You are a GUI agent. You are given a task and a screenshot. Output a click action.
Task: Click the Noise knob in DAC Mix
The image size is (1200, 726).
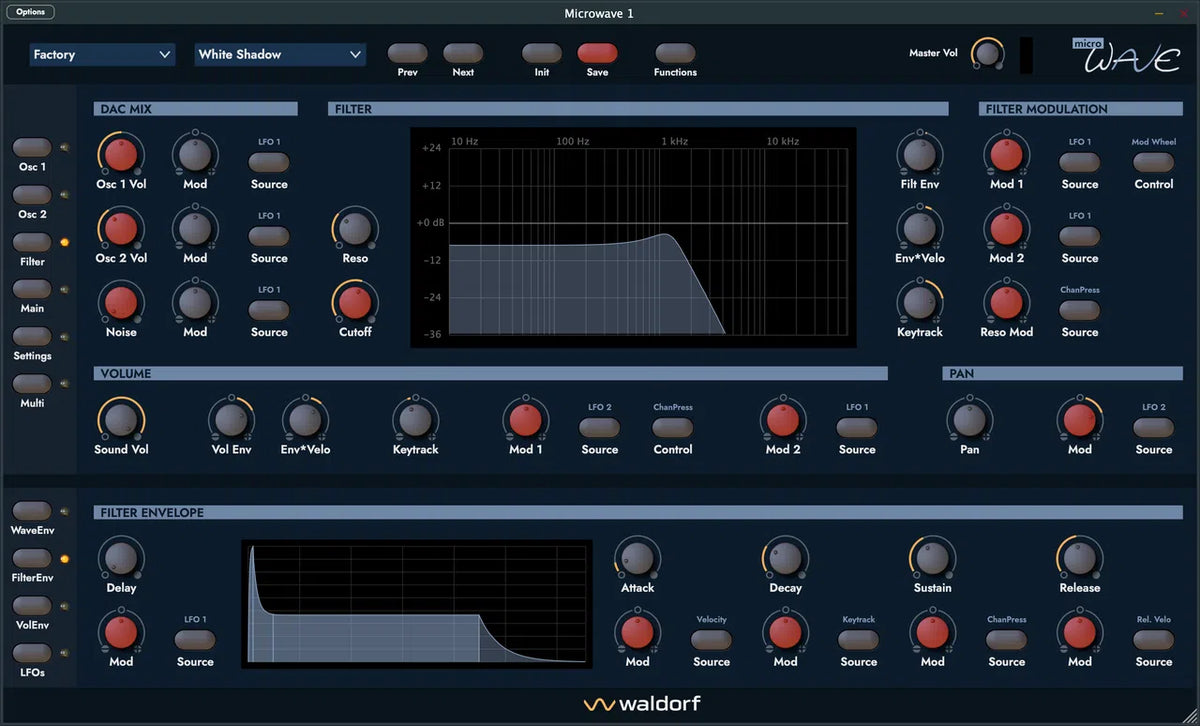point(120,302)
